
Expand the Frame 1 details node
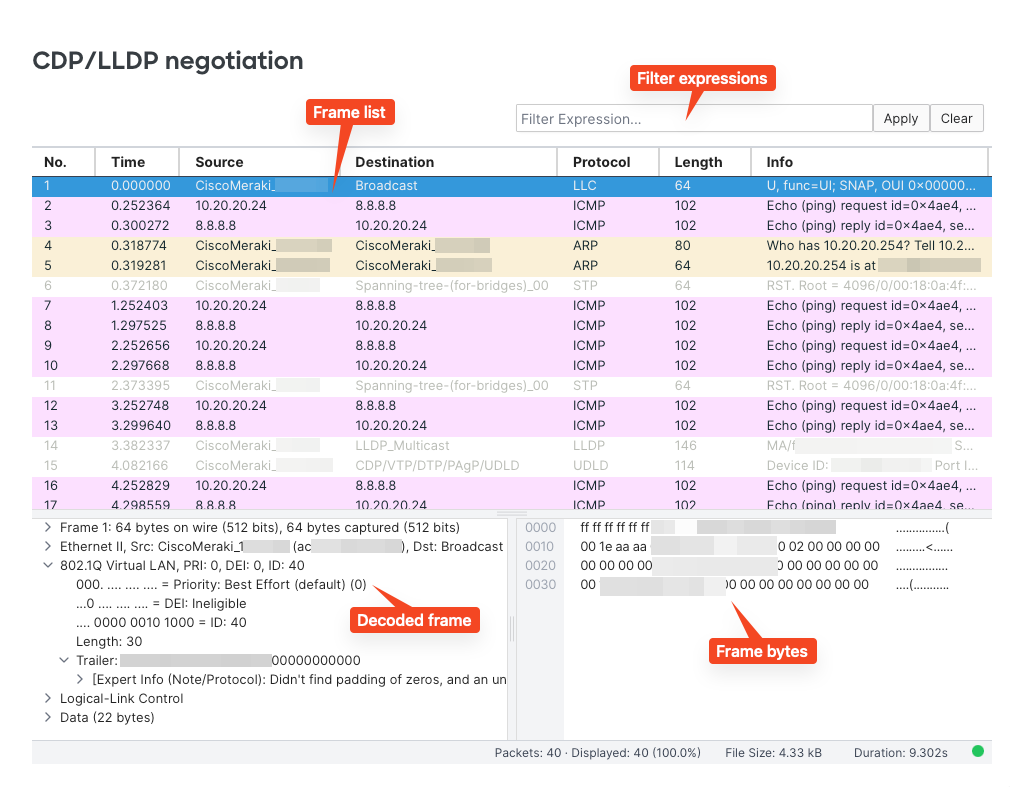tap(48, 527)
